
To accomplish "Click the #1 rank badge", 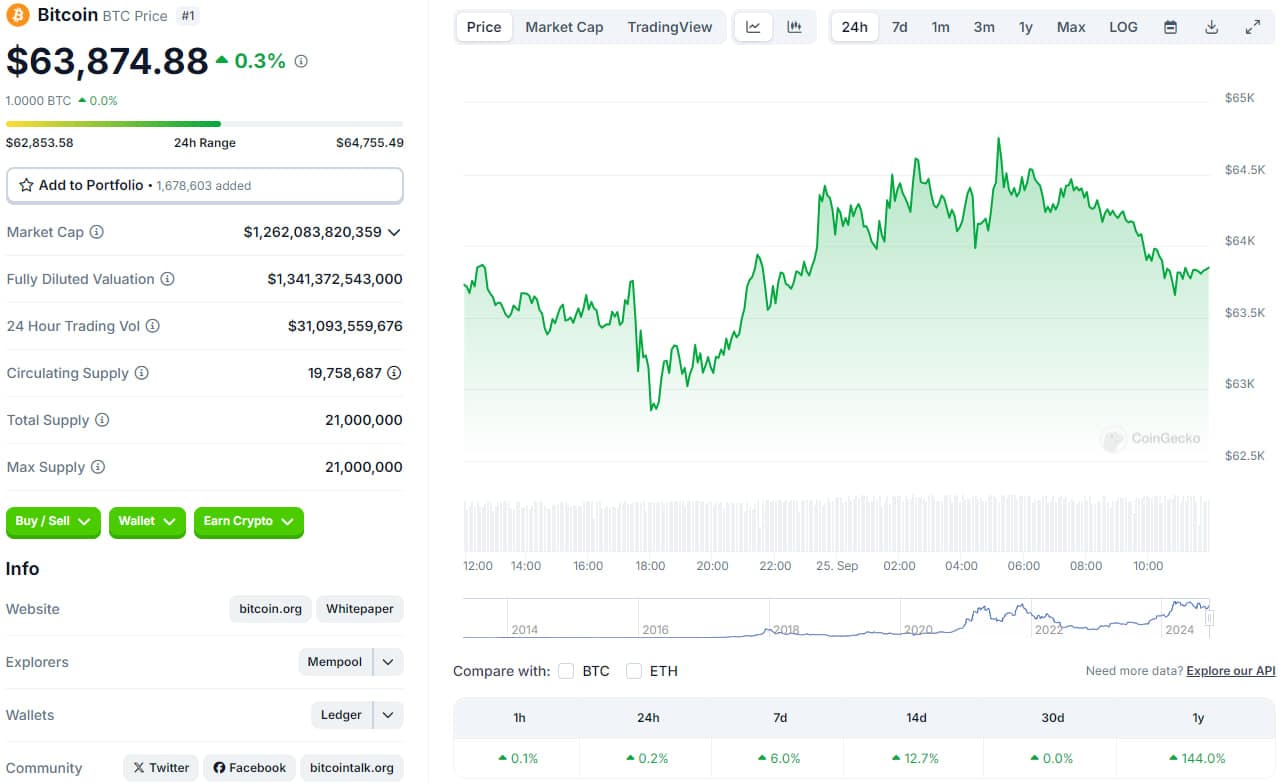I will point(187,15).
